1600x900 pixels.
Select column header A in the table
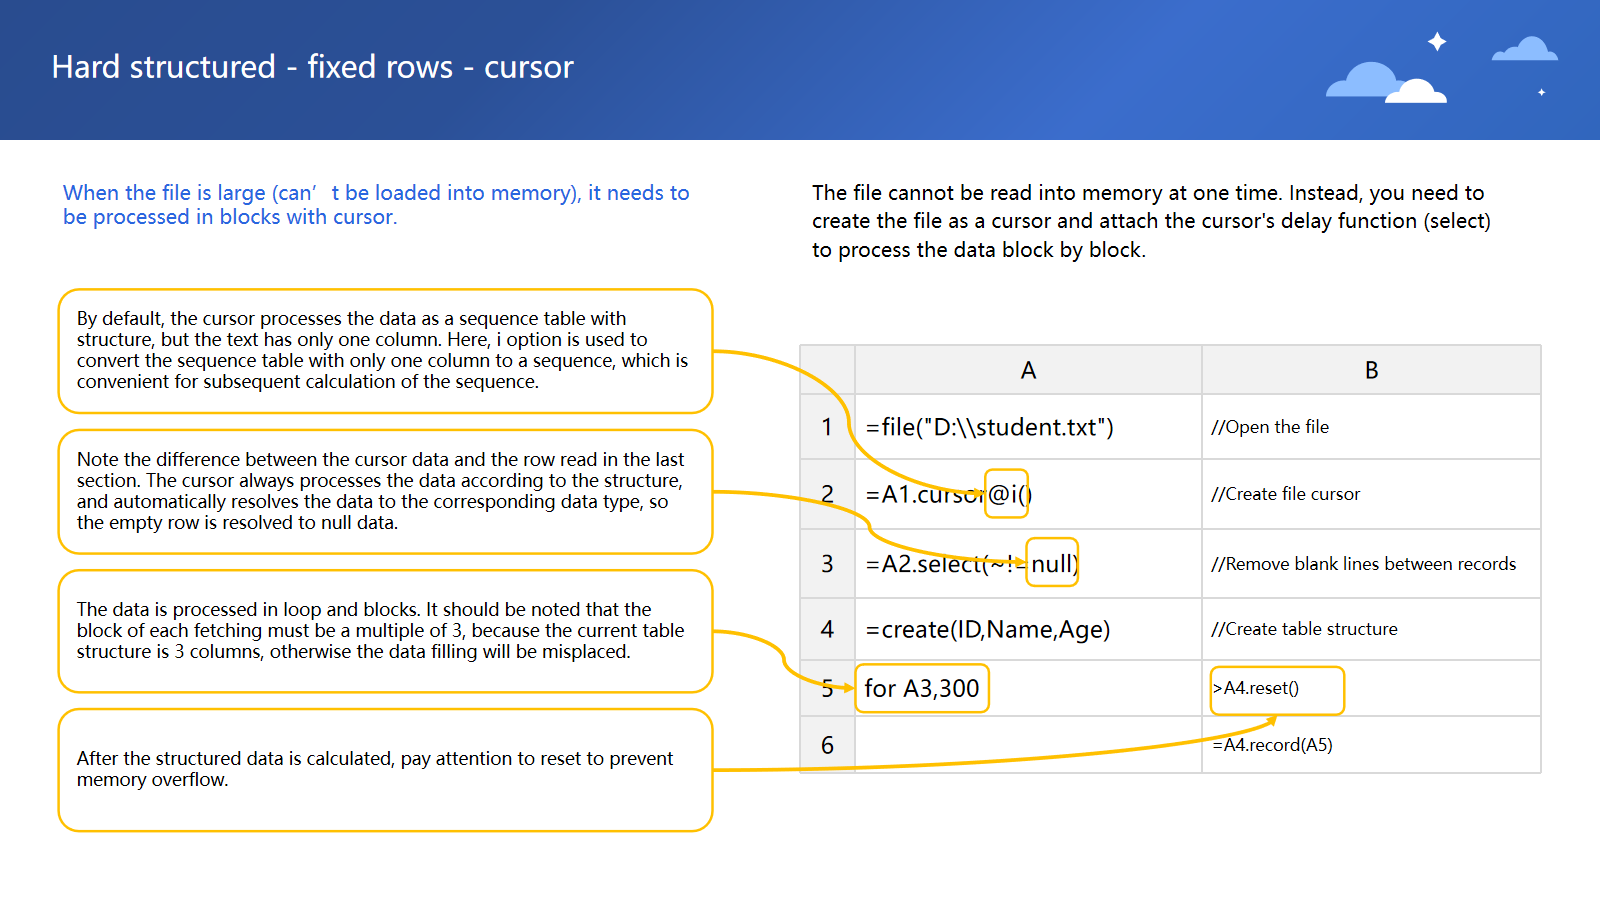coord(1028,370)
